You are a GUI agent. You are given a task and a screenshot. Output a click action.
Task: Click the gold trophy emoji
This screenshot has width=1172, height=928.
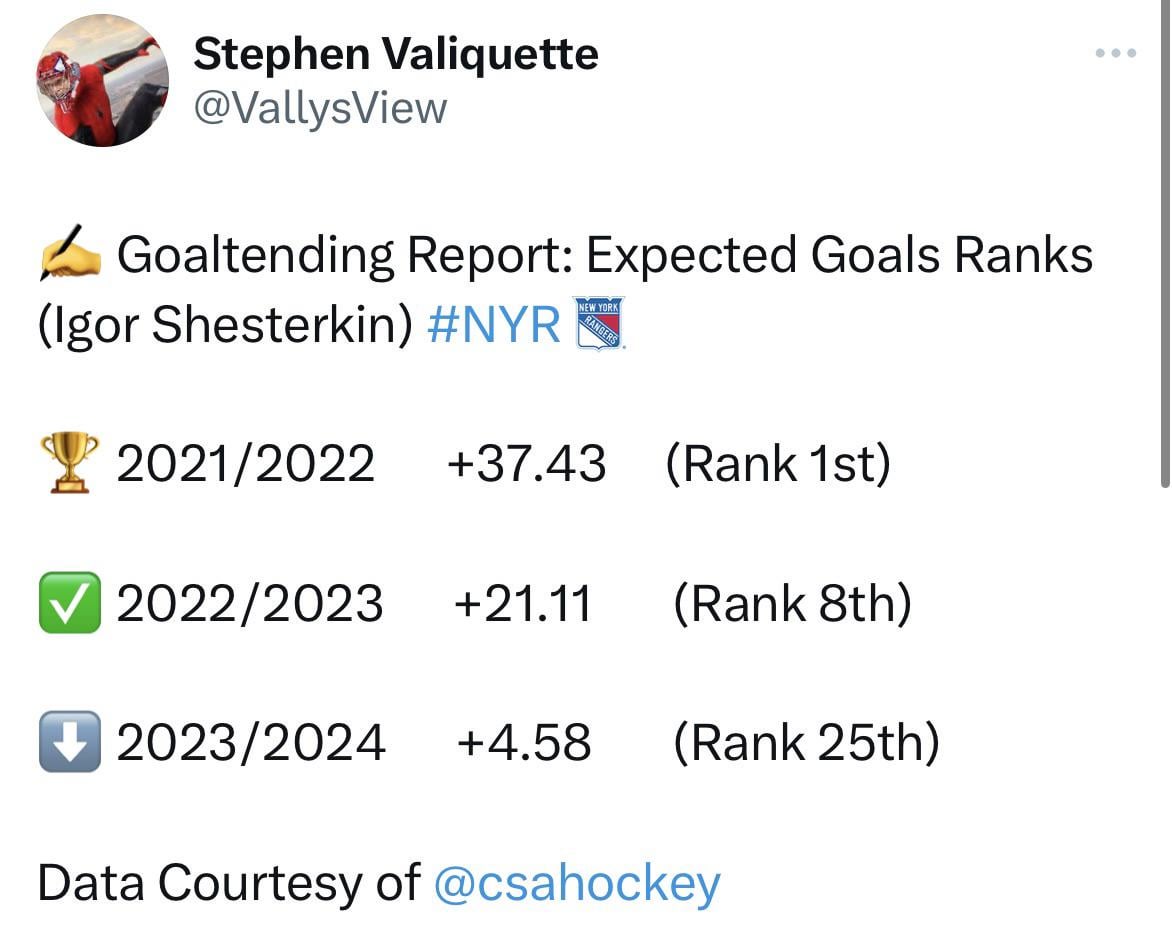pyautogui.click(x=68, y=463)
